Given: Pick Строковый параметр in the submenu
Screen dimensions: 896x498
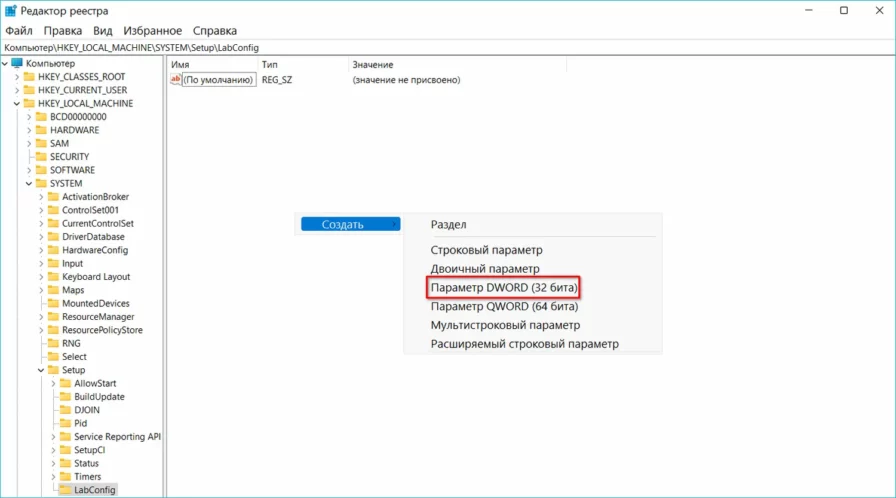Looking at the screenshot, I should point(485,250).
